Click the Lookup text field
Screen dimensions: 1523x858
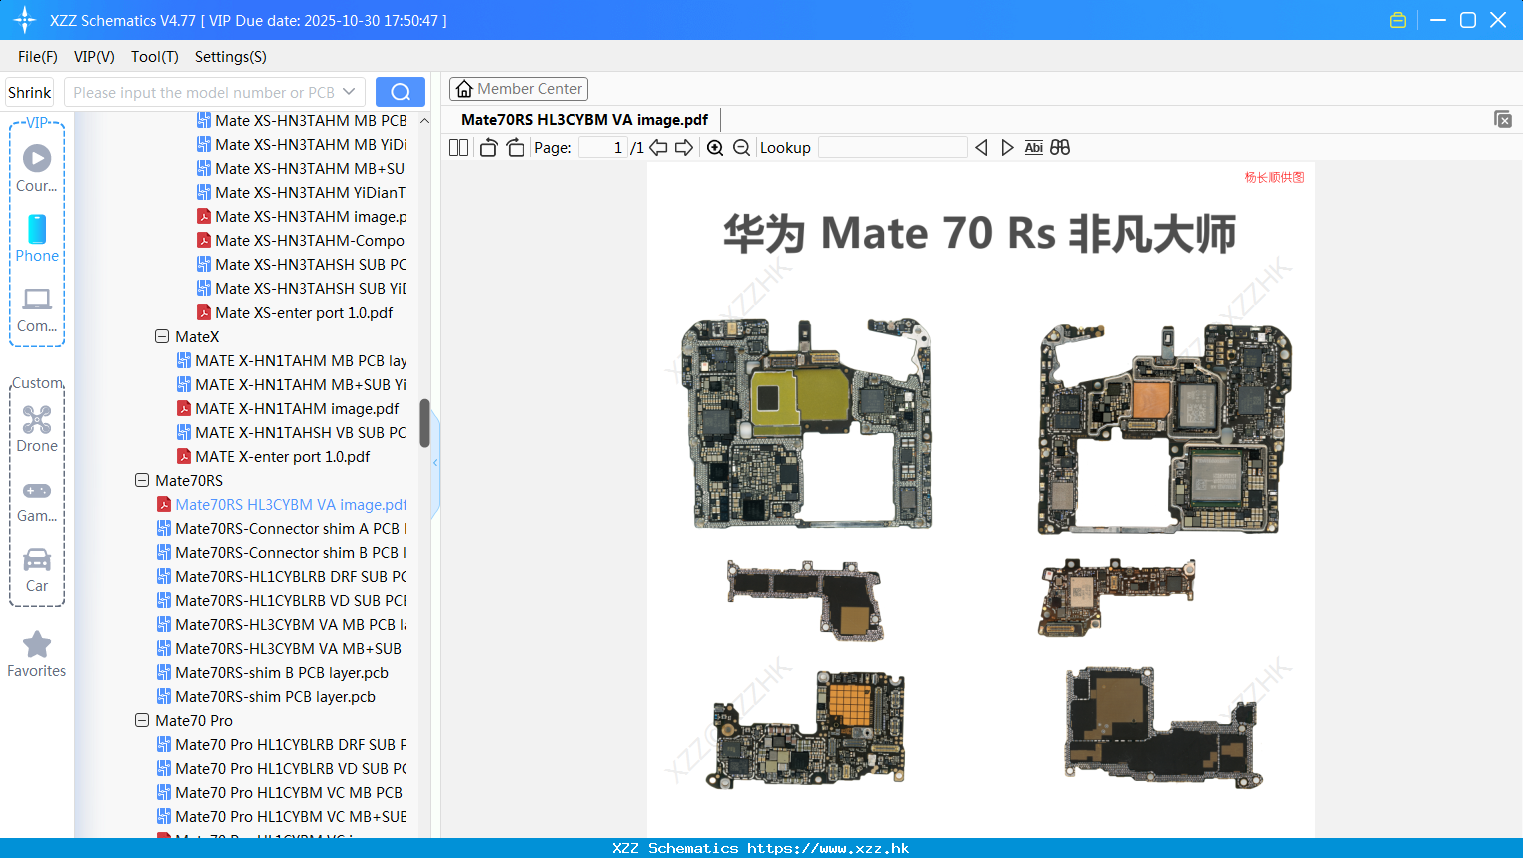893,148
